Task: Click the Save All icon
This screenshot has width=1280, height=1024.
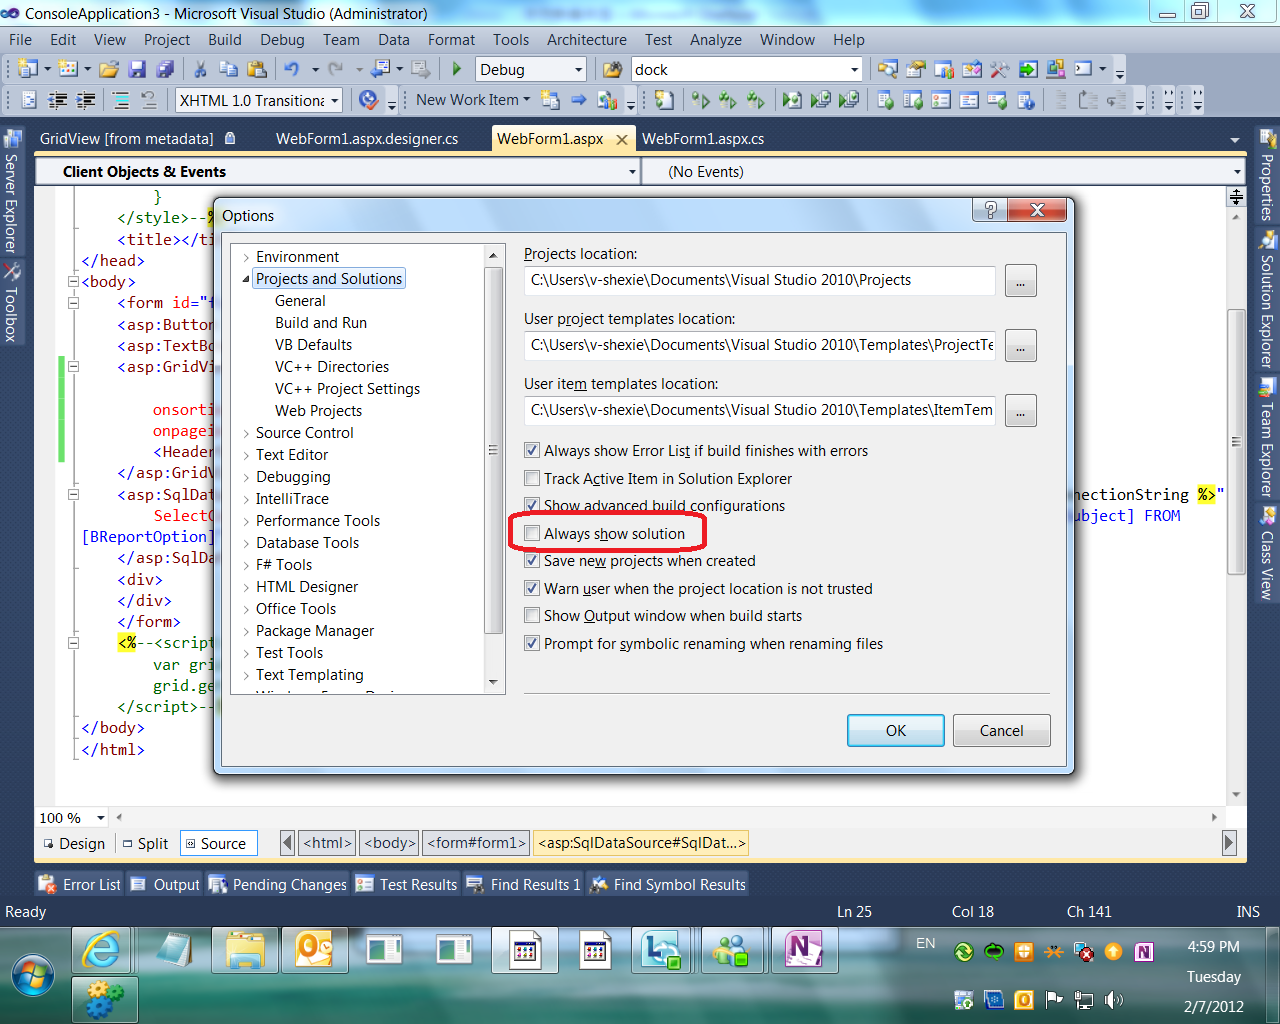Action: click(165, 69)
